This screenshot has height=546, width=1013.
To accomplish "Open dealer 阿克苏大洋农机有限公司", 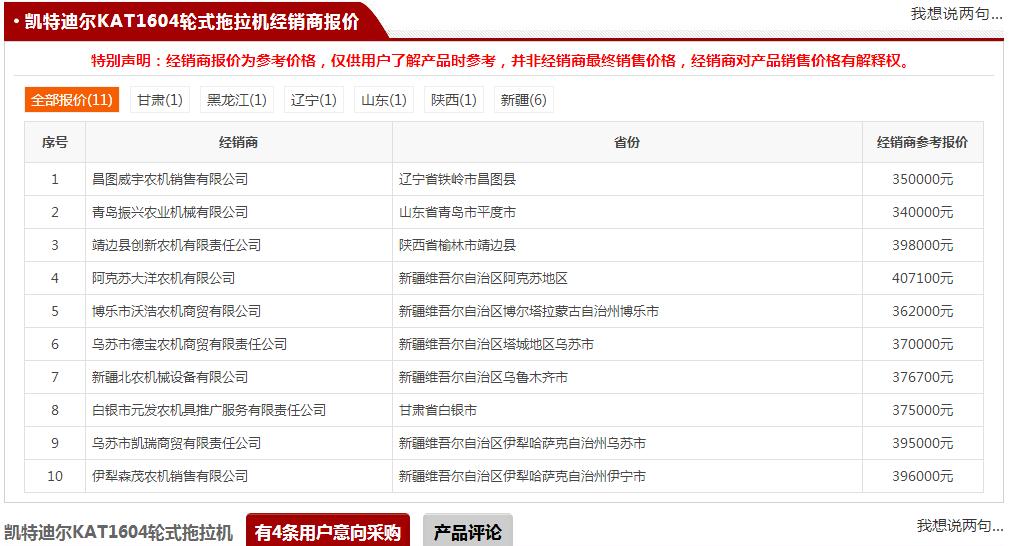I will (x=163, y=278).
